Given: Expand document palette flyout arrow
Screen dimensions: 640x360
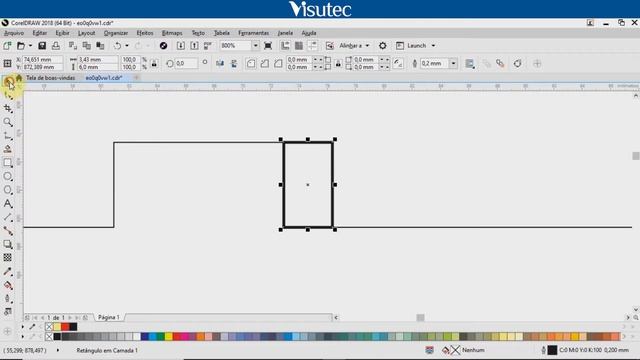Looking at the screenshot, I should [x=22, y=327].
